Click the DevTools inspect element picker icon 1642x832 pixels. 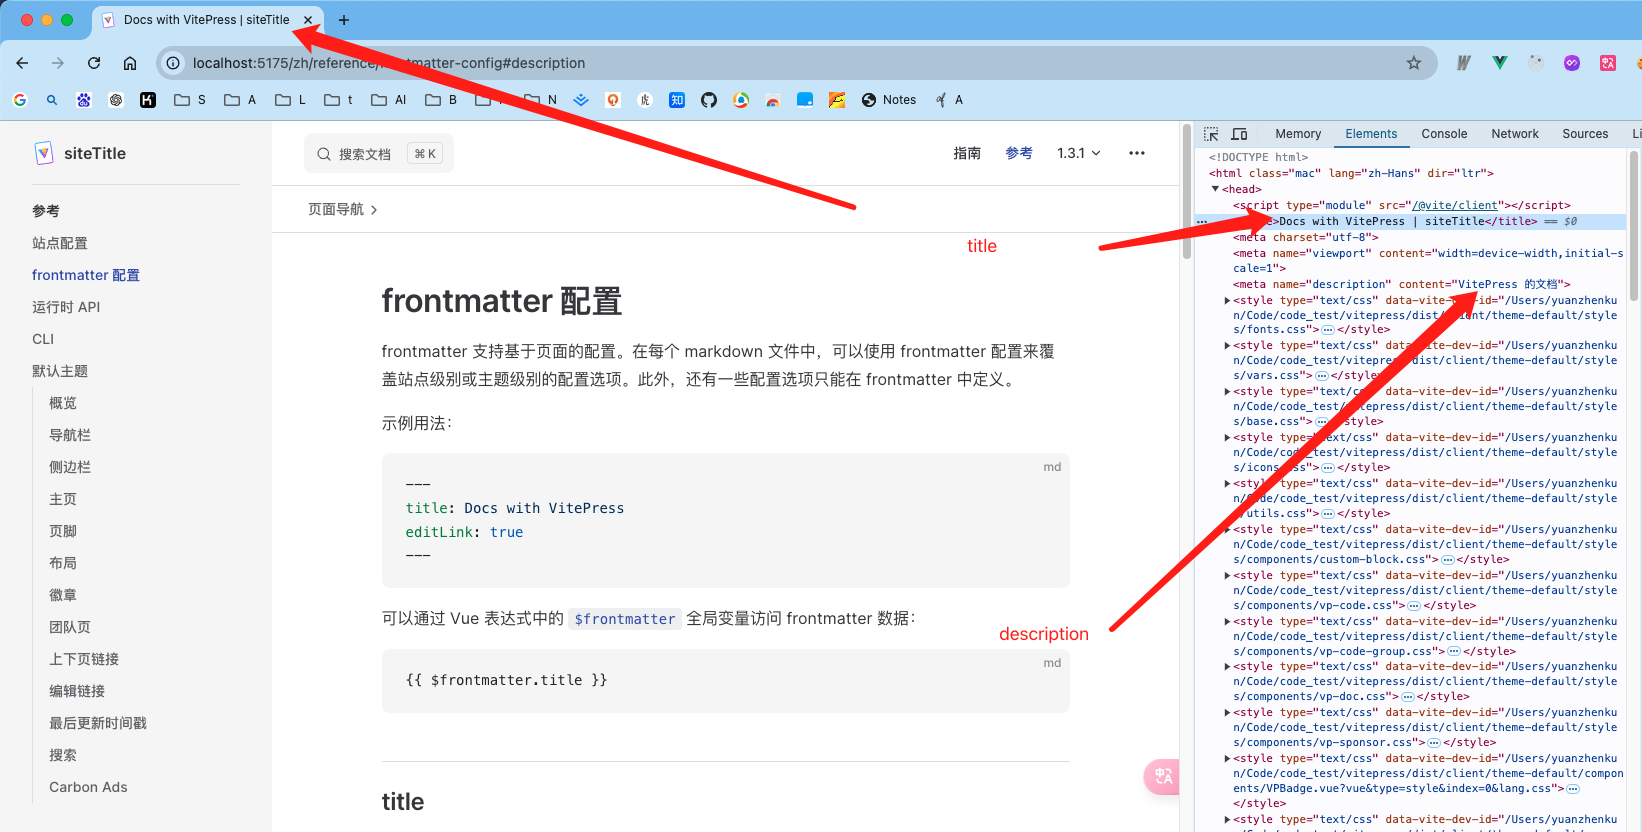coord(1211,134)
